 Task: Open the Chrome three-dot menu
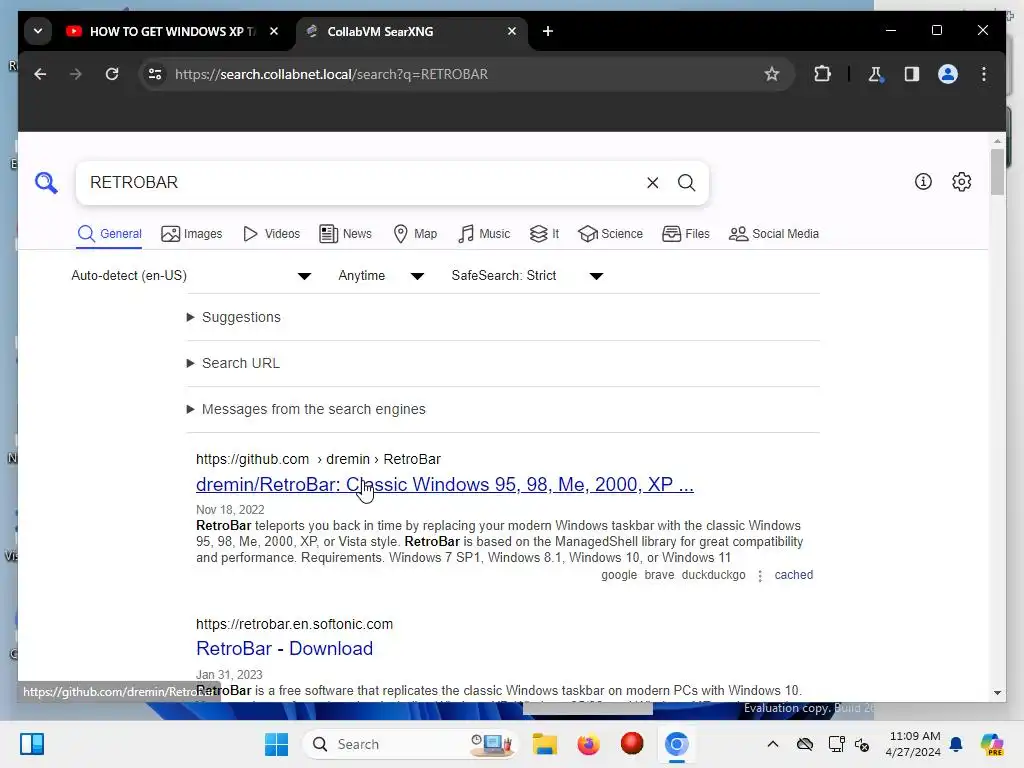point(984,74)
